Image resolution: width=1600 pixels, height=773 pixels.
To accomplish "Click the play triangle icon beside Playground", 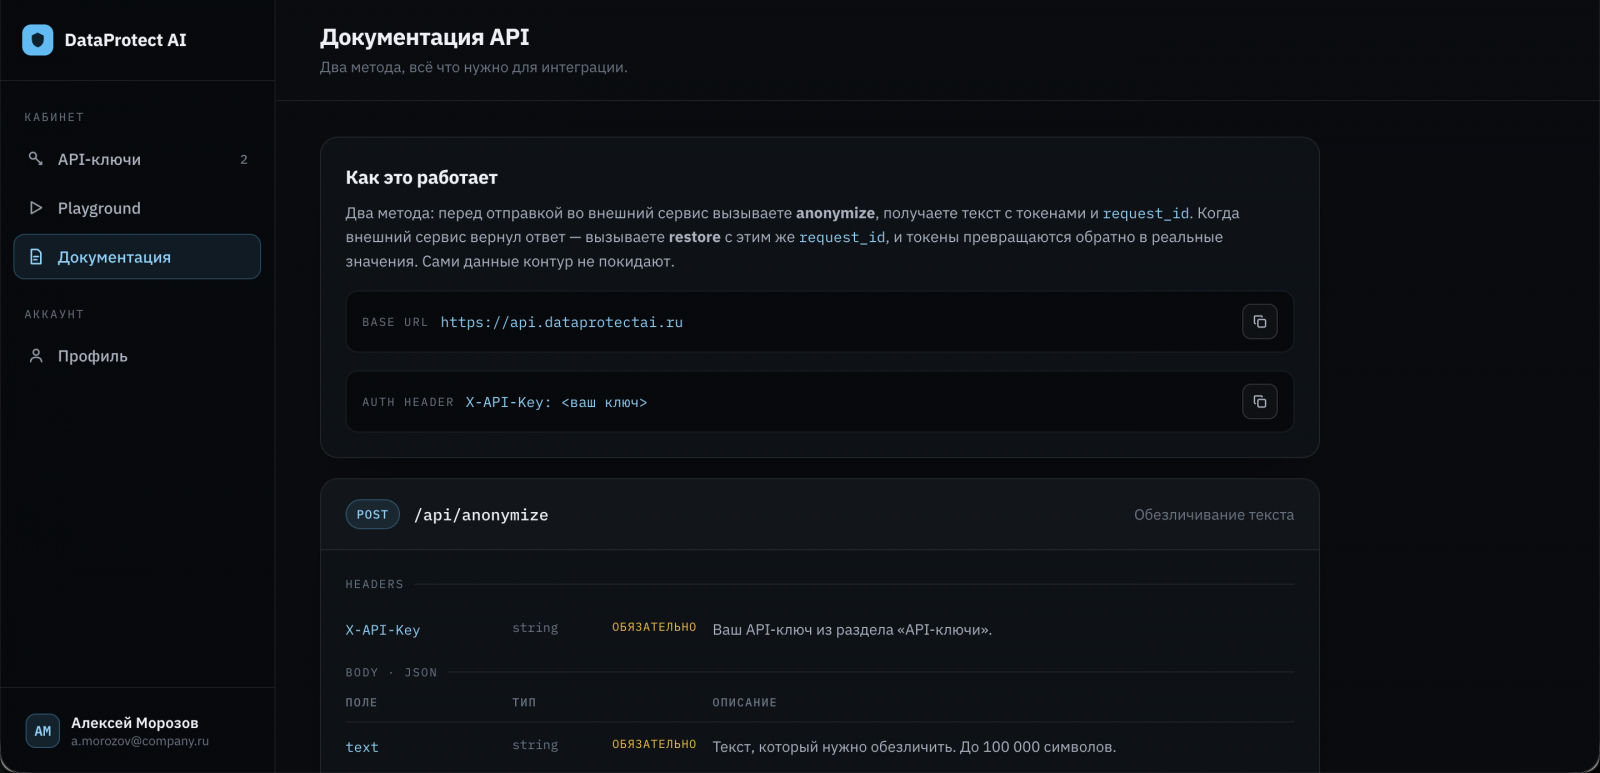I will click(36, 208).
